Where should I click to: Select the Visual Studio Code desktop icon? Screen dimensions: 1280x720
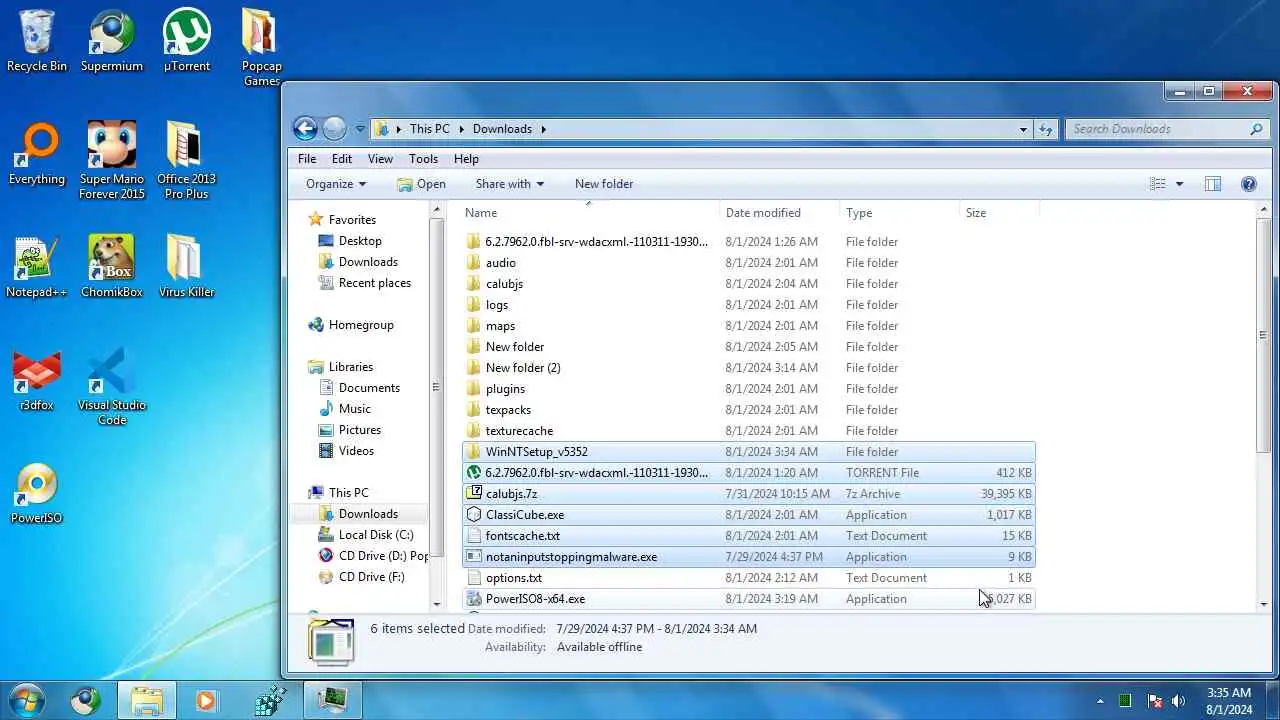coord(112,386)
